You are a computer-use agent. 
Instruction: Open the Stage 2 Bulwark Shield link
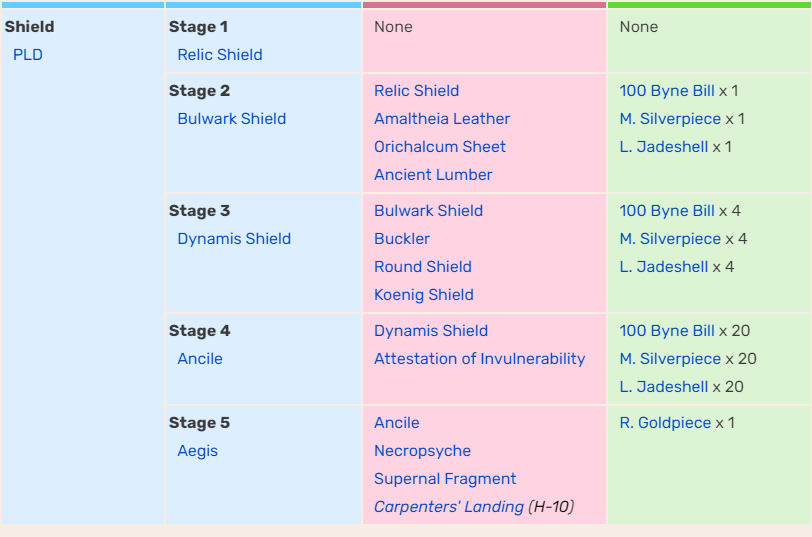click(231, 119)
